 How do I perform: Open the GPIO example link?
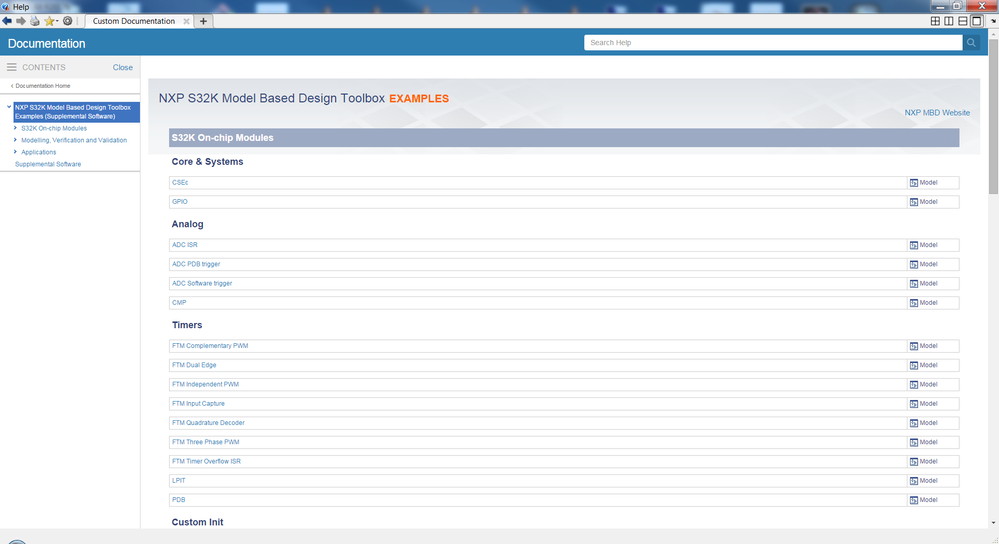180,202
